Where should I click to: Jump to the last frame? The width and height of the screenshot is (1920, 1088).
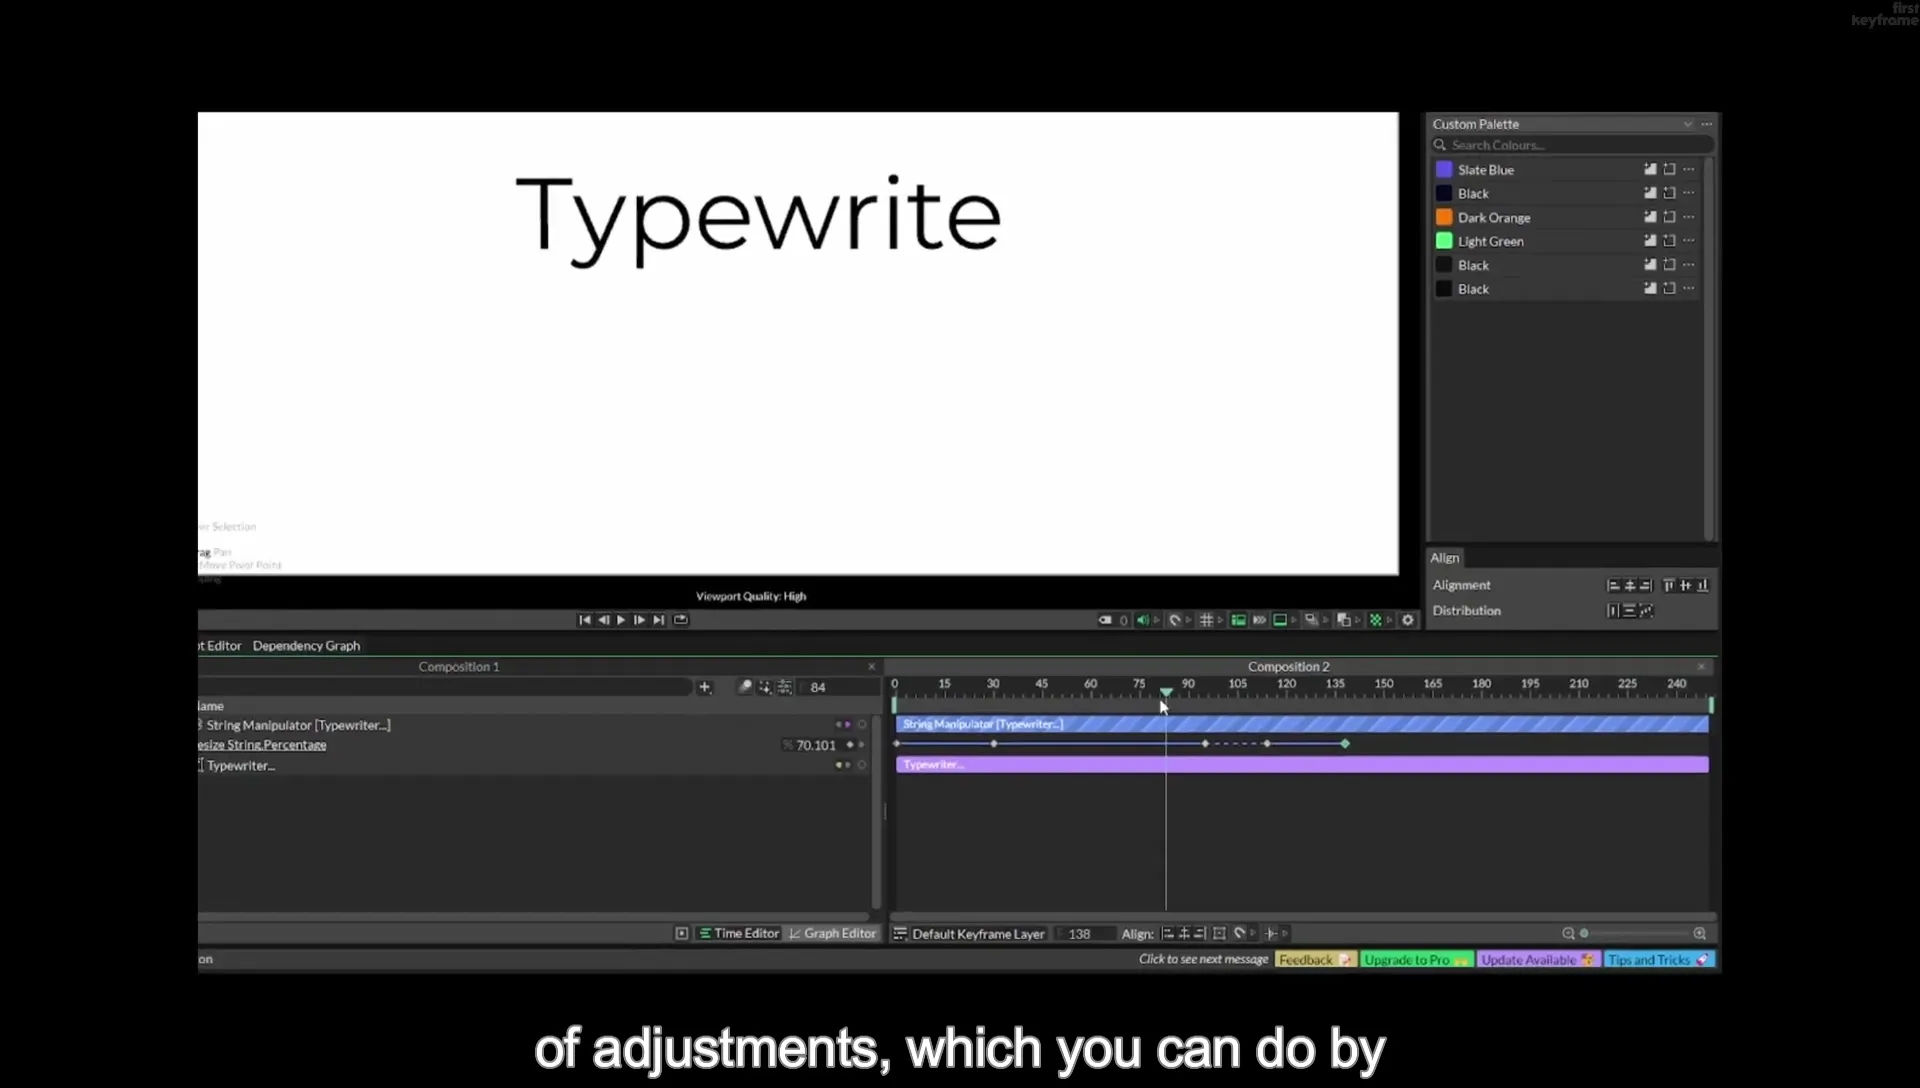pyautogui.click(x=658, y=620)
